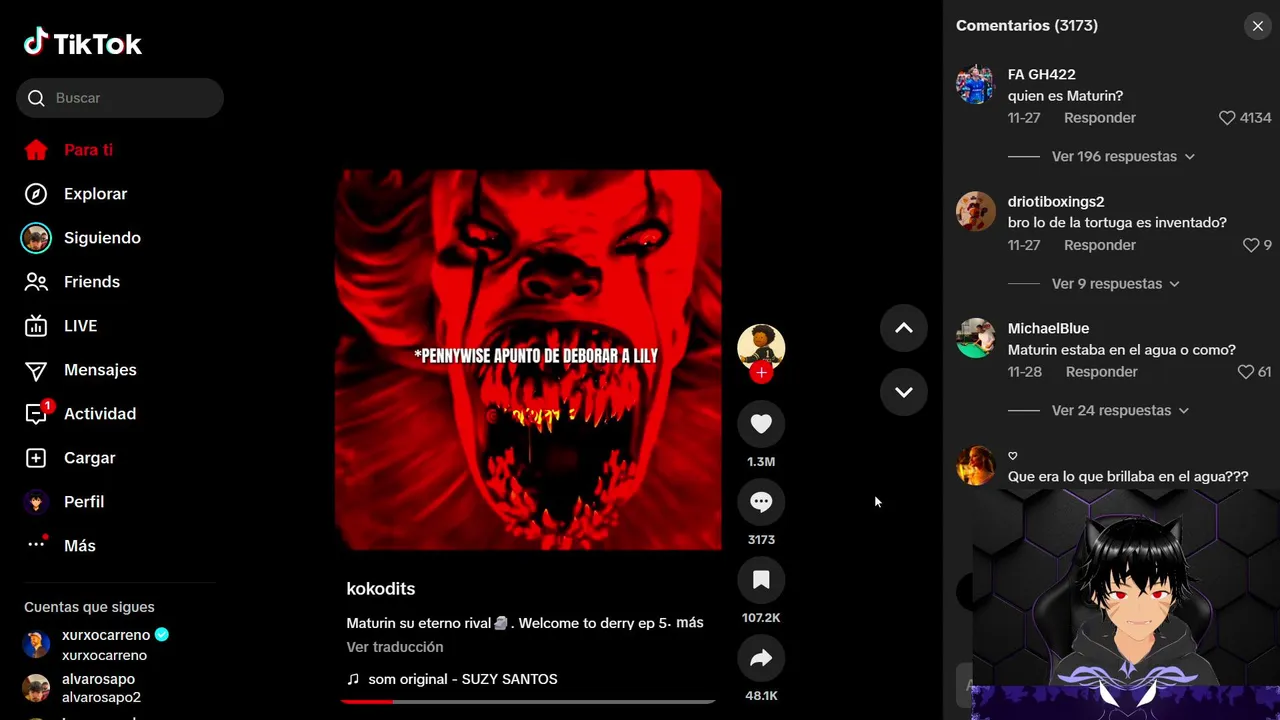This screenshot has width=1280, height=720.
Task: Click the home icon beside Para ti
Action: point(36,150)
